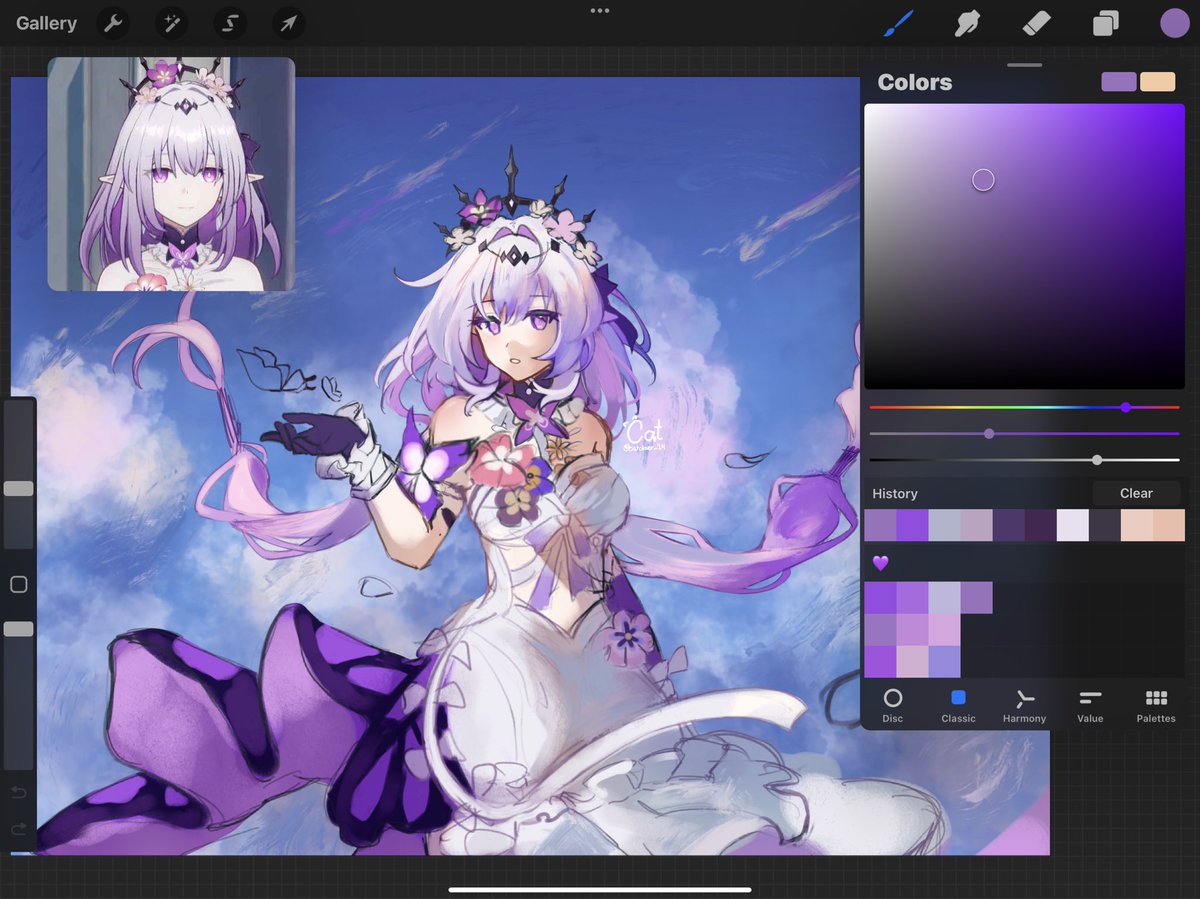This screenshot has width=1200, height=899.
Task: Choose the periwinkle swatch in bottom palette row
Action: pyautogui.click(x=945, y=661)
